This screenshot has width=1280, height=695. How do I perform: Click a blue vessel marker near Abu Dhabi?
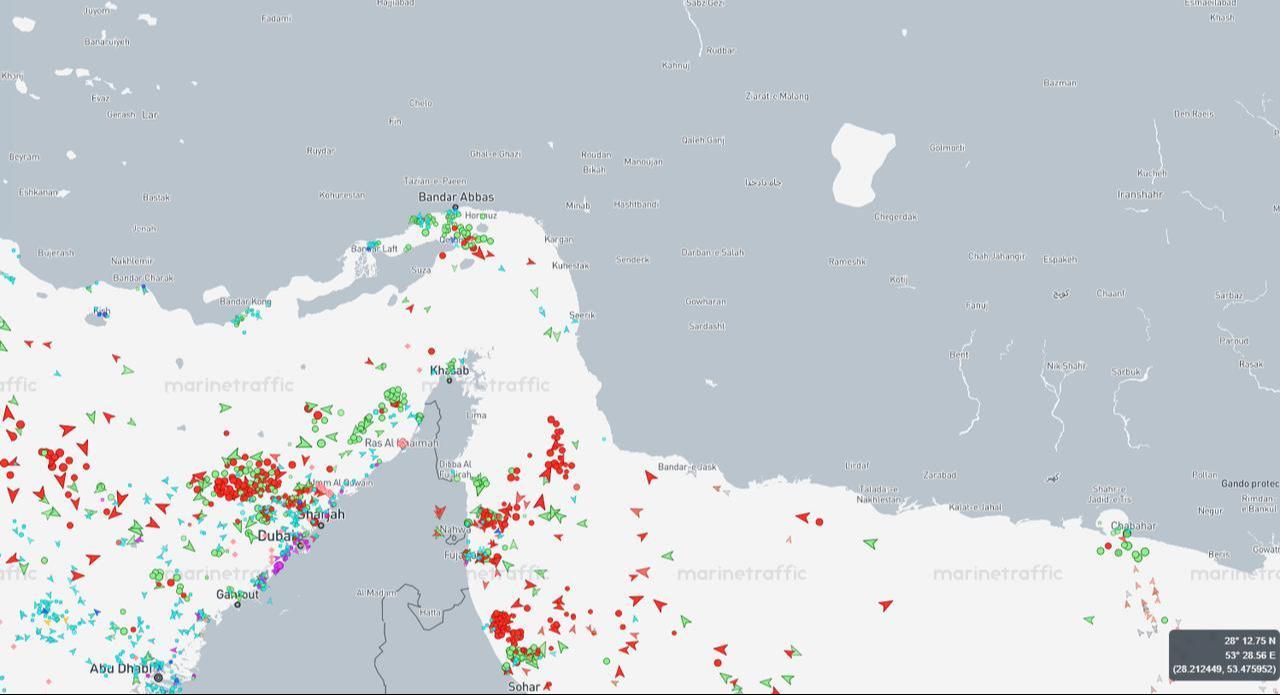click(x=171, y=662)
